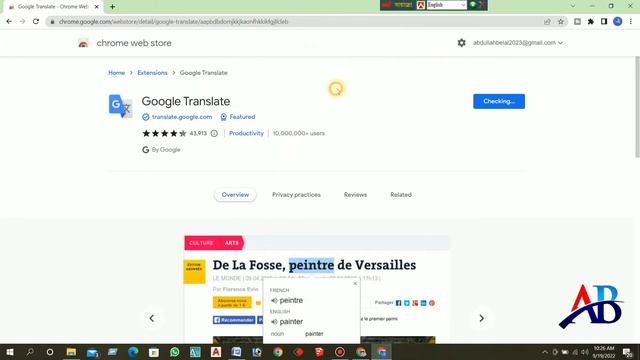Open File Explorer from taskbar
Screen dimensions: 640x360
[x=71, y=352]
